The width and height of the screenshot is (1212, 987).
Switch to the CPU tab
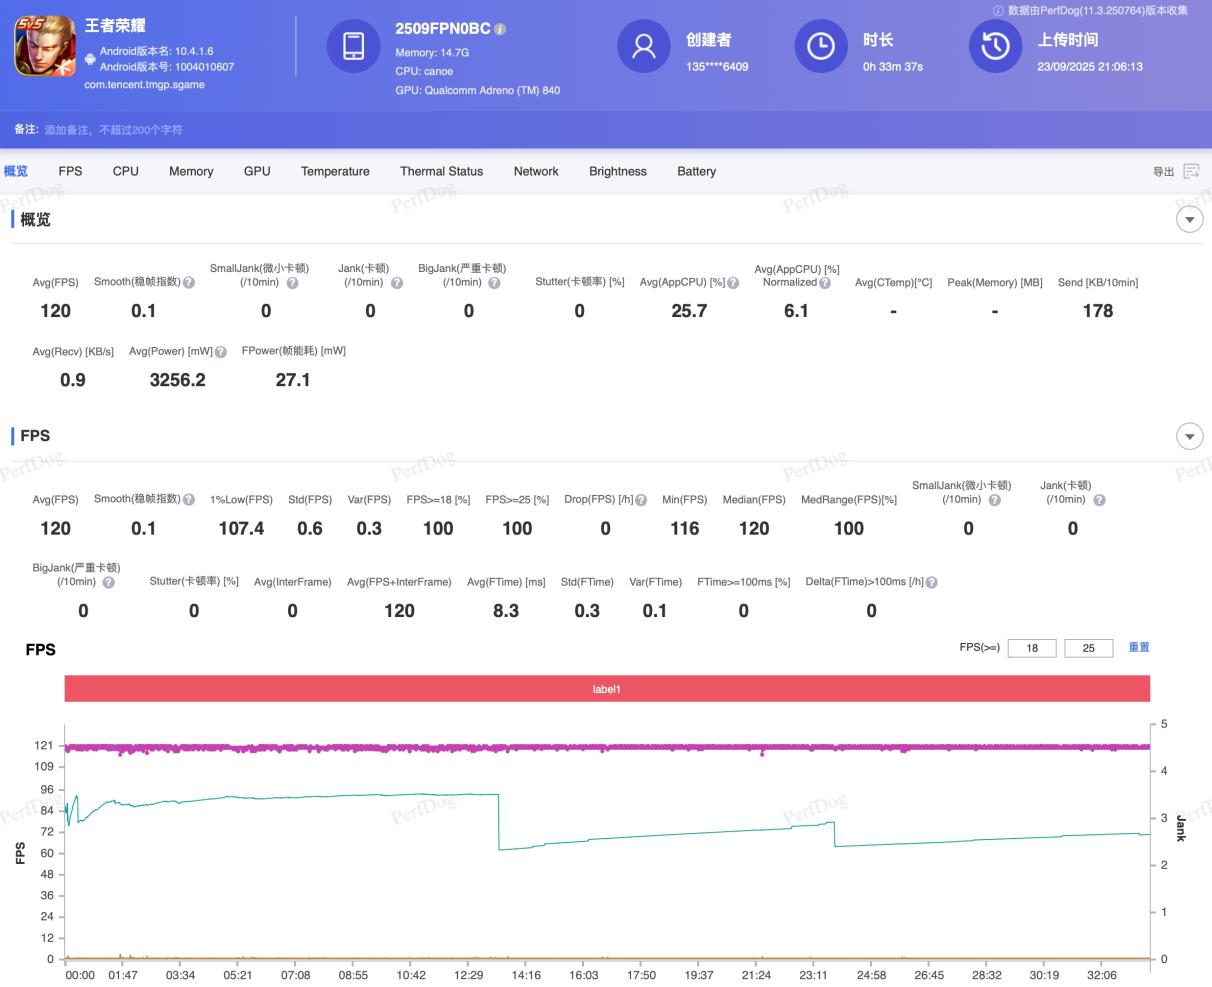(126, 171)
